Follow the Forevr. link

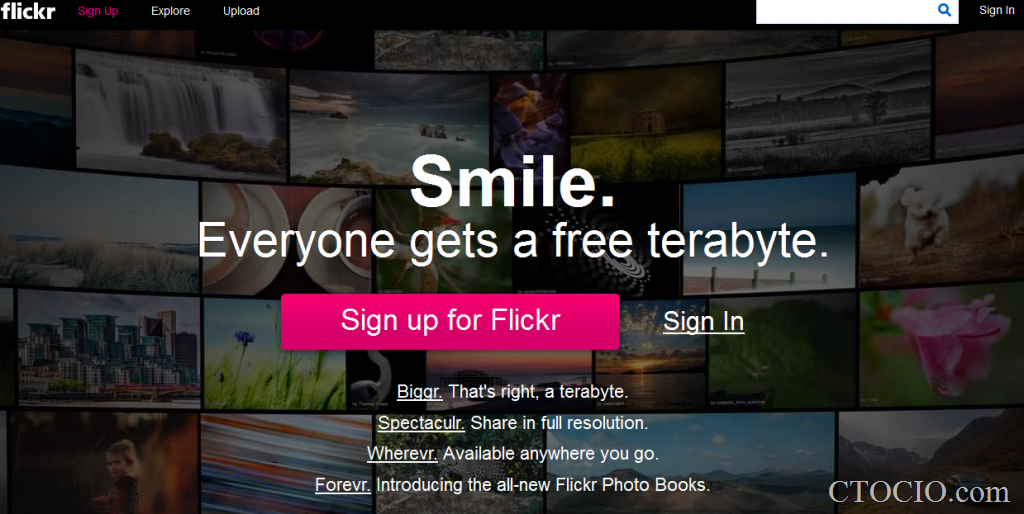point(343,485)
